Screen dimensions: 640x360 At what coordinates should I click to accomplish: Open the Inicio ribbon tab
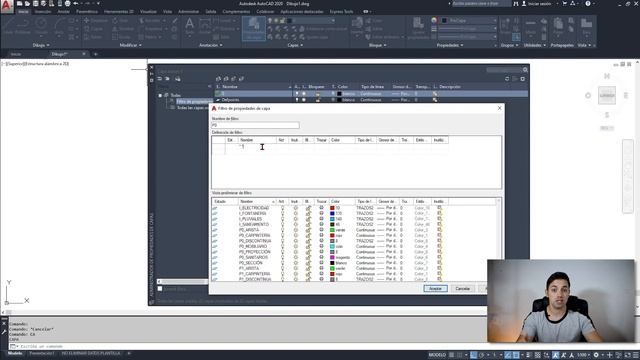coord(23,12)
